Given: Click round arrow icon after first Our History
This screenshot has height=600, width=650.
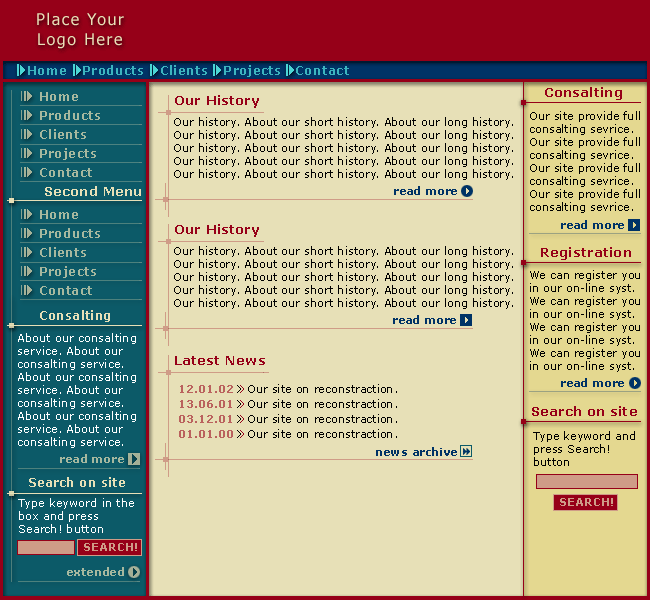Looking at the screenshot, I should 467,191.
